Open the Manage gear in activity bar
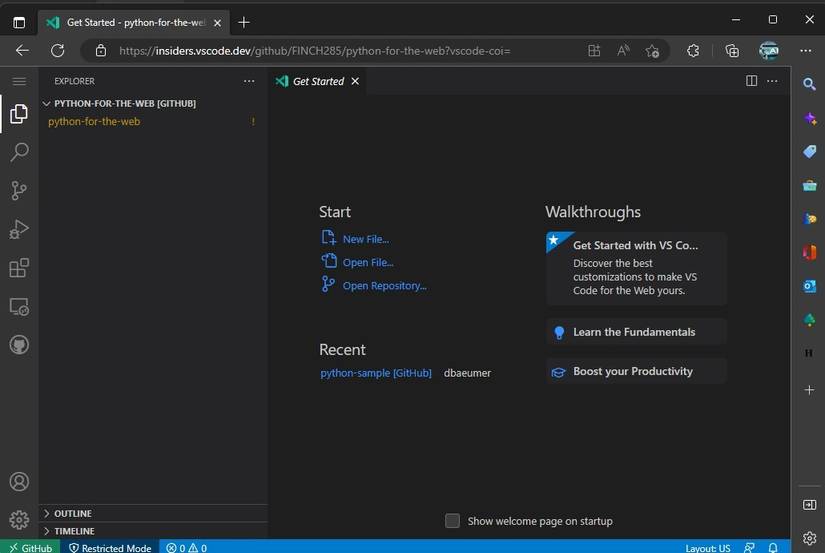The width and height of the screenshot is (825, 553). click(x=19, y=520)
